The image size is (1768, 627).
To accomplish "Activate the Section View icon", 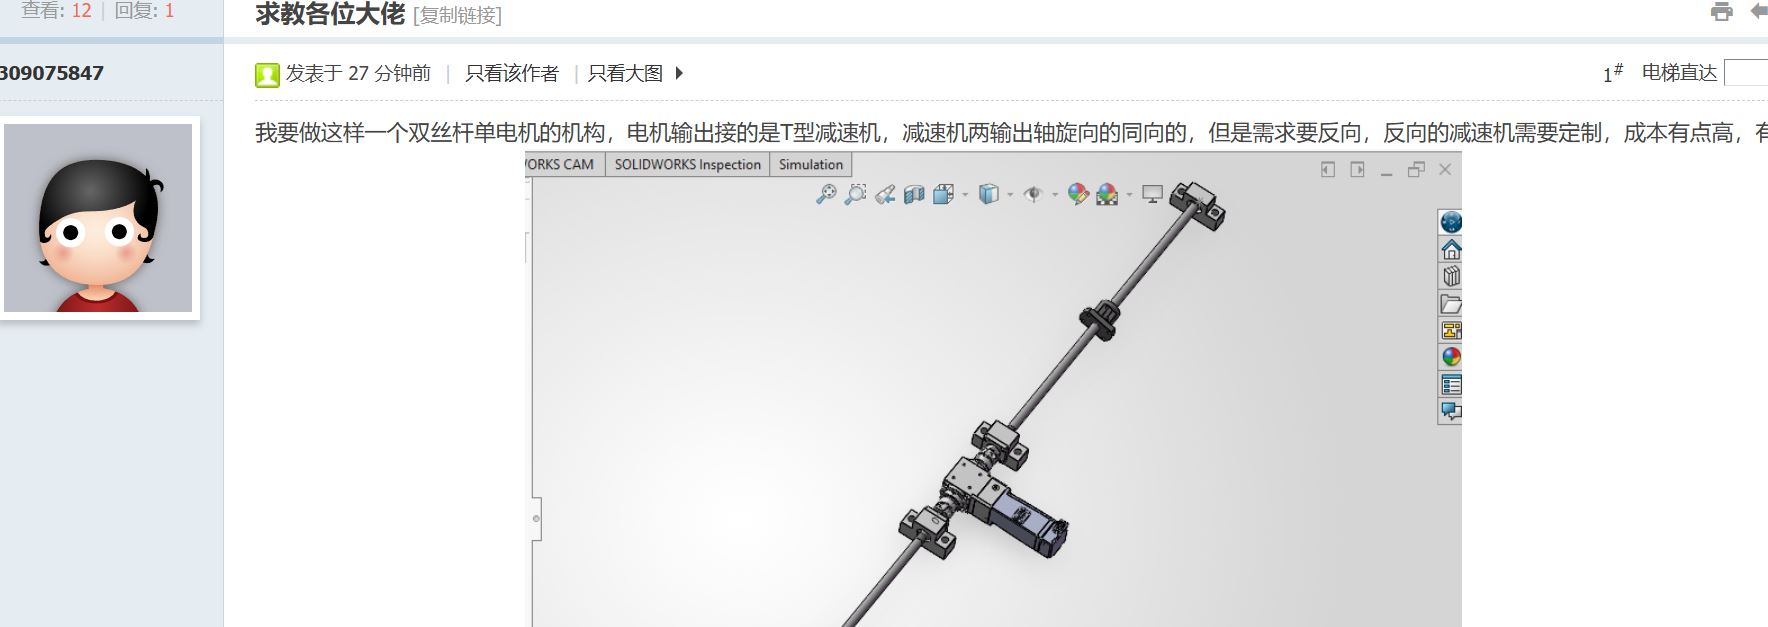I will 913,195.
